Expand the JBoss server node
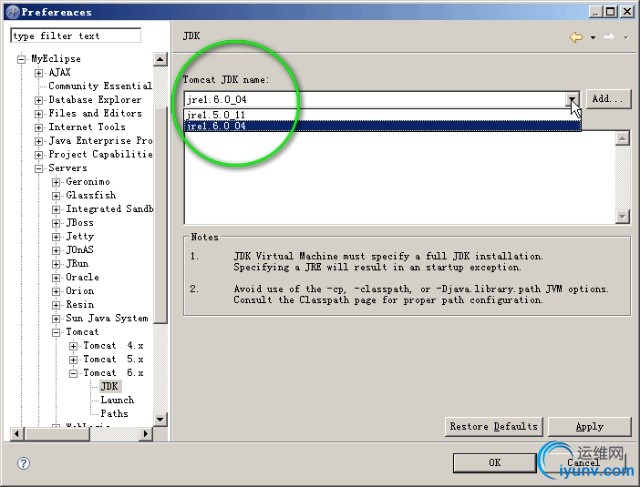Screen dimensions: 640x487 (x=56, y=223)
